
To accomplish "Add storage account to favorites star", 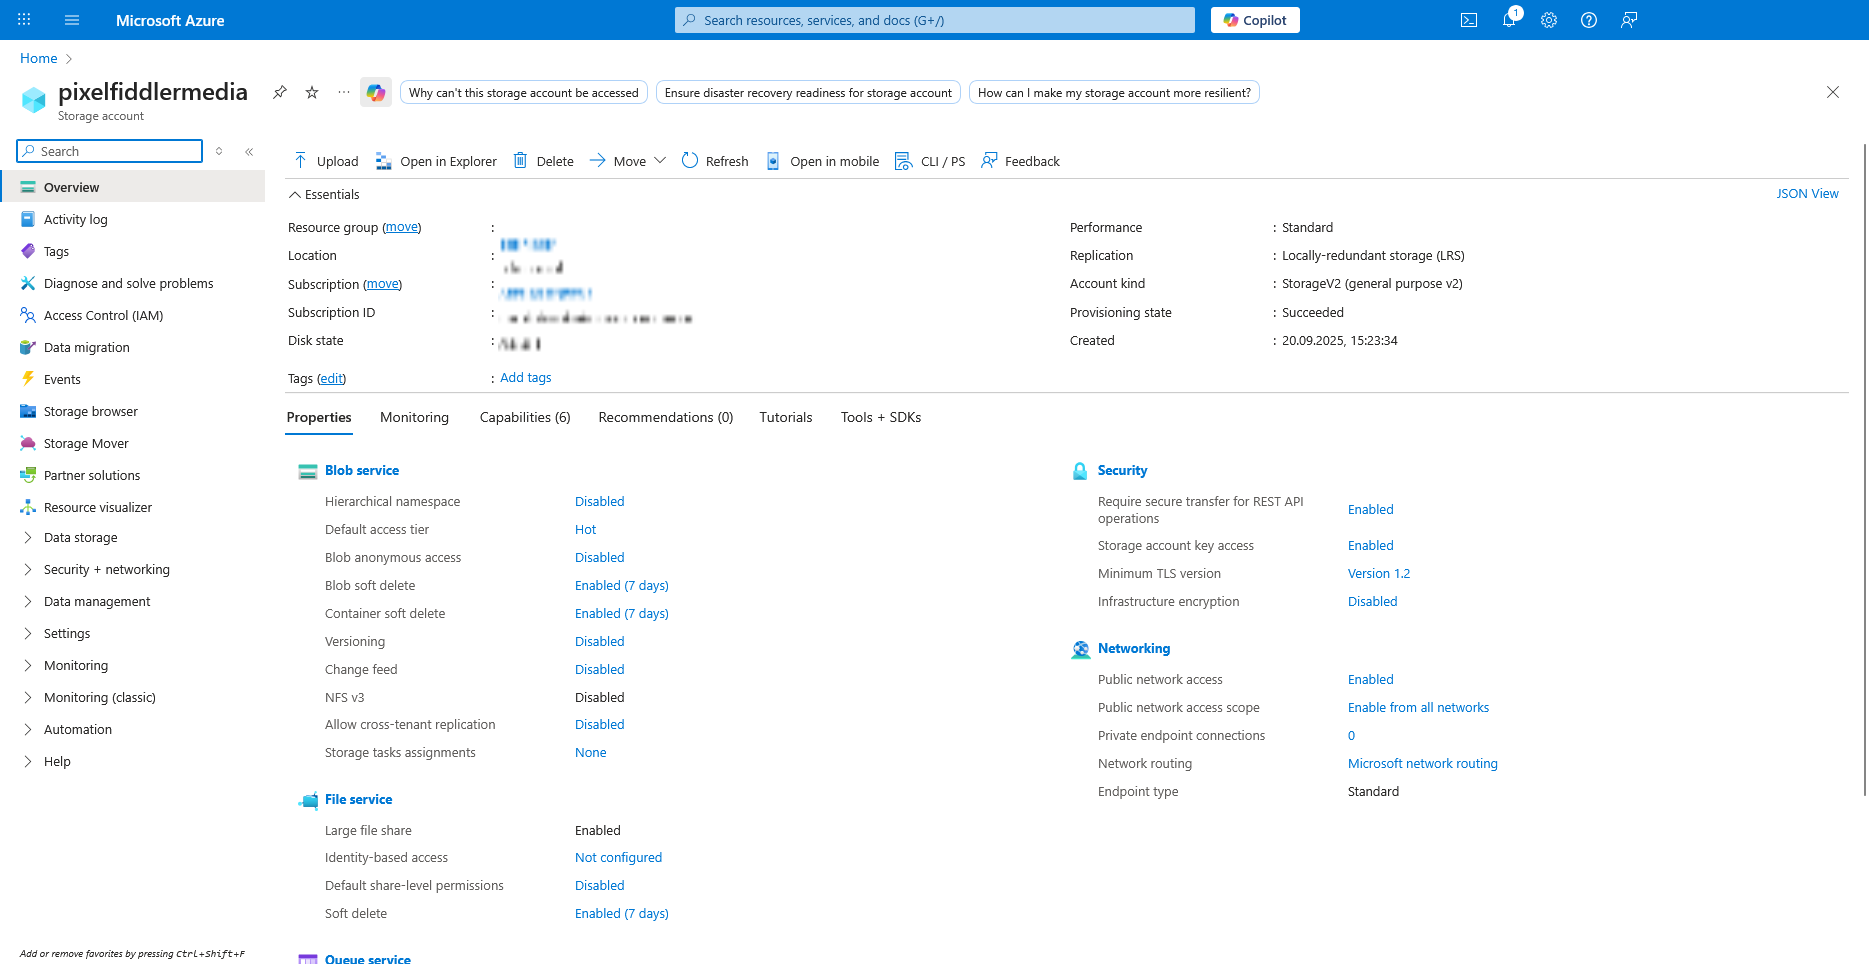I will coord(312,92).
